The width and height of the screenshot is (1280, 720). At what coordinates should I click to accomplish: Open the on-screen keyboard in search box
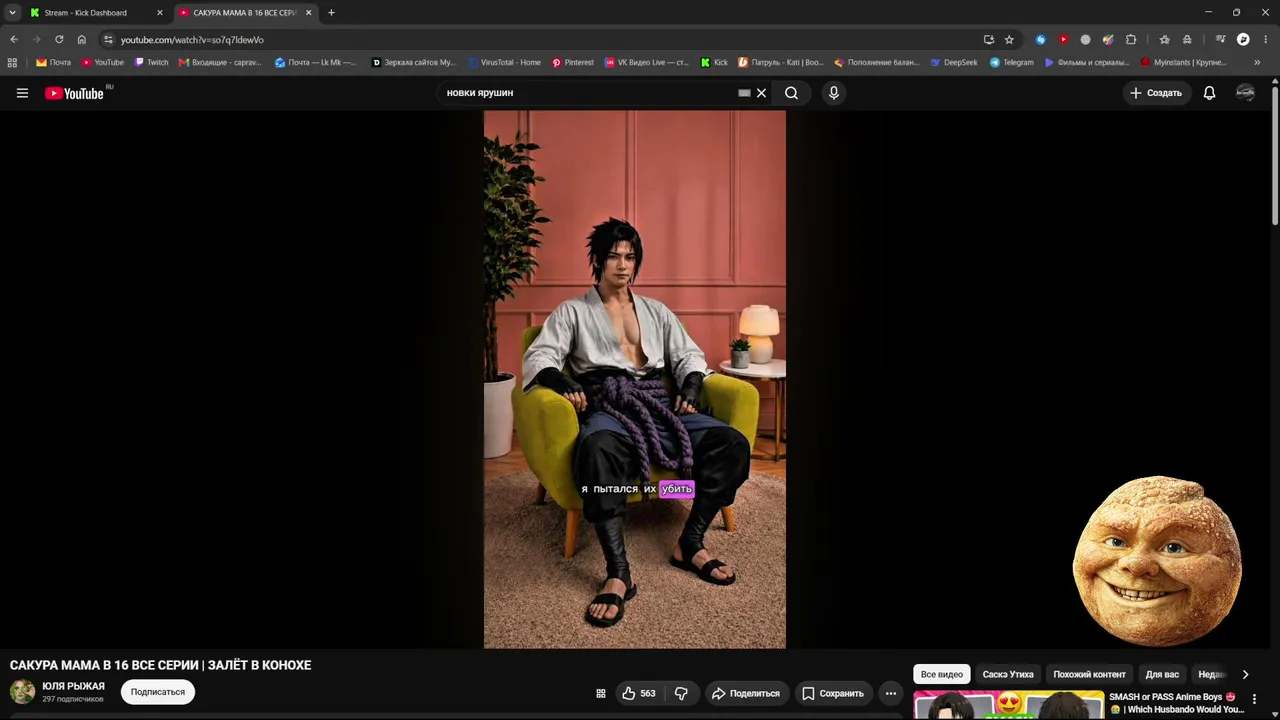pyautogui.click(x=744, y=93)
